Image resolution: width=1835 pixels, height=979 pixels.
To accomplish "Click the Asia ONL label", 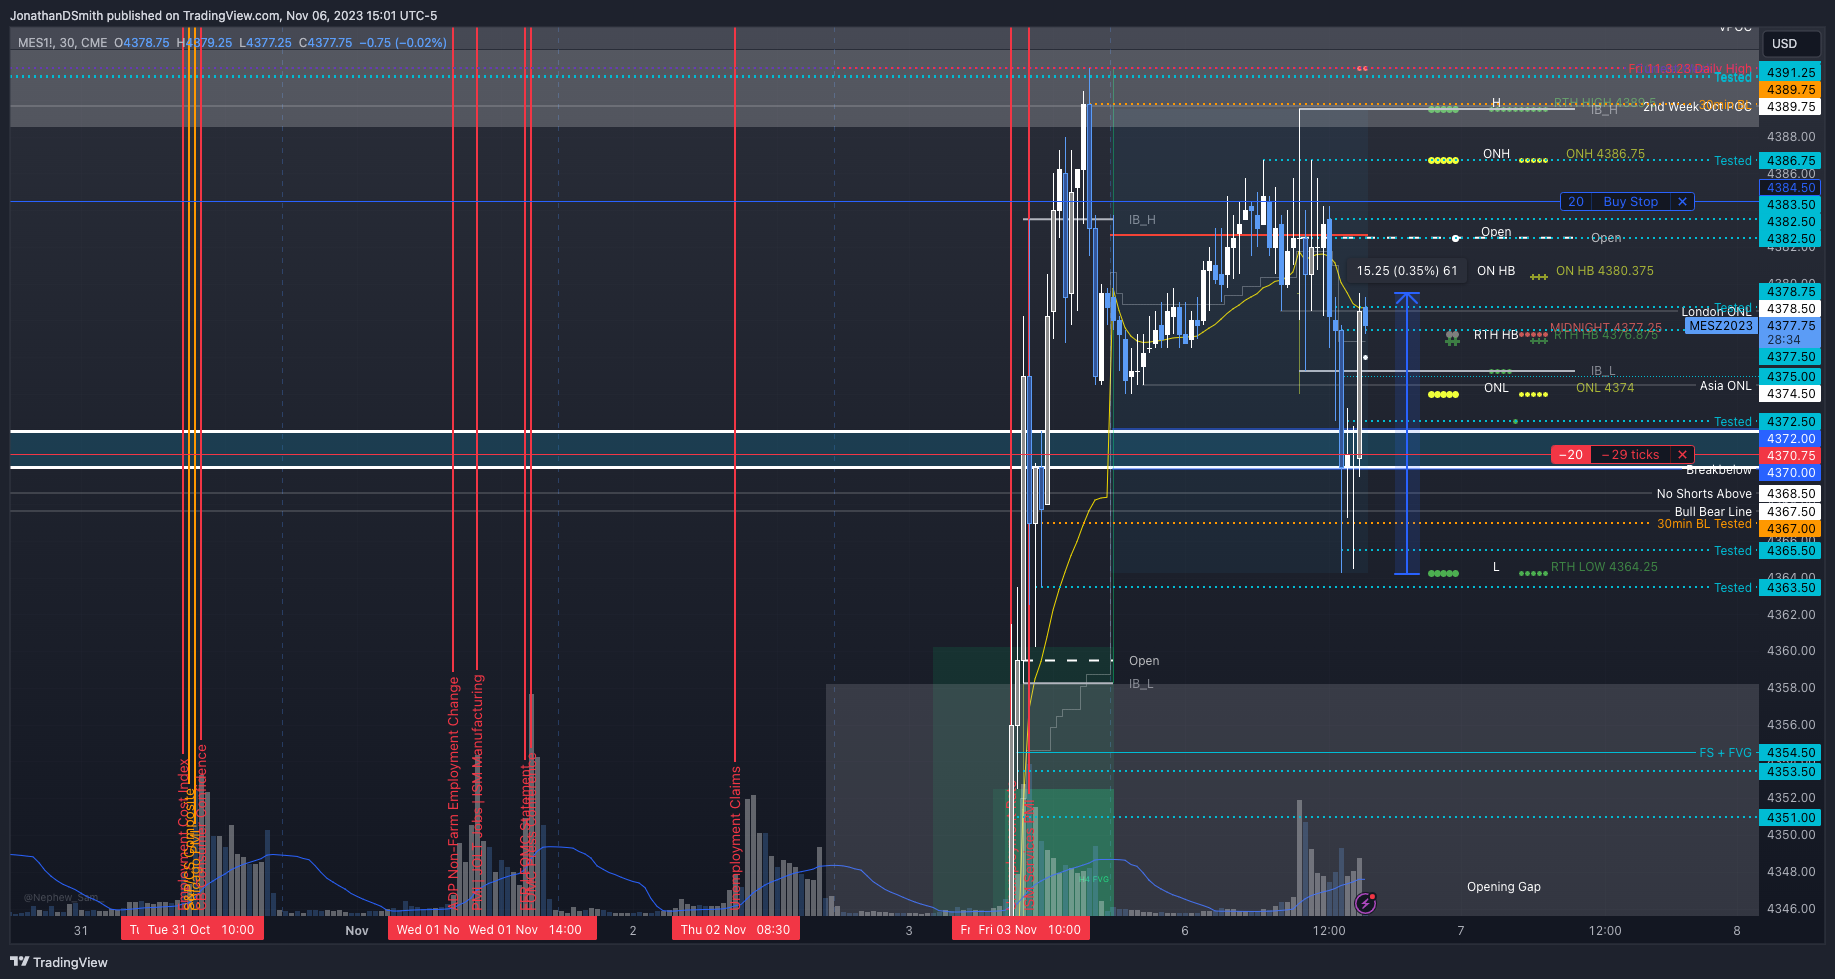I will click(1725, 386).
